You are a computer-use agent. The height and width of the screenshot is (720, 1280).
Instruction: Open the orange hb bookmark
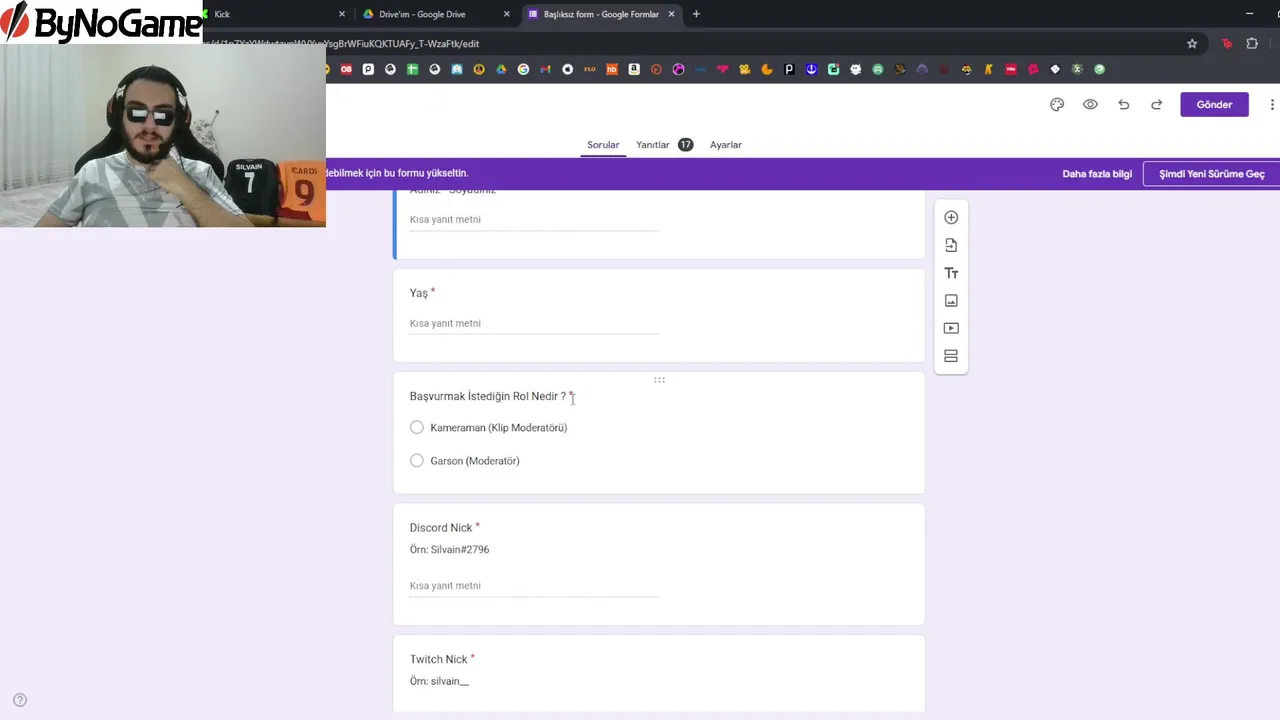[x=612, y=69]
